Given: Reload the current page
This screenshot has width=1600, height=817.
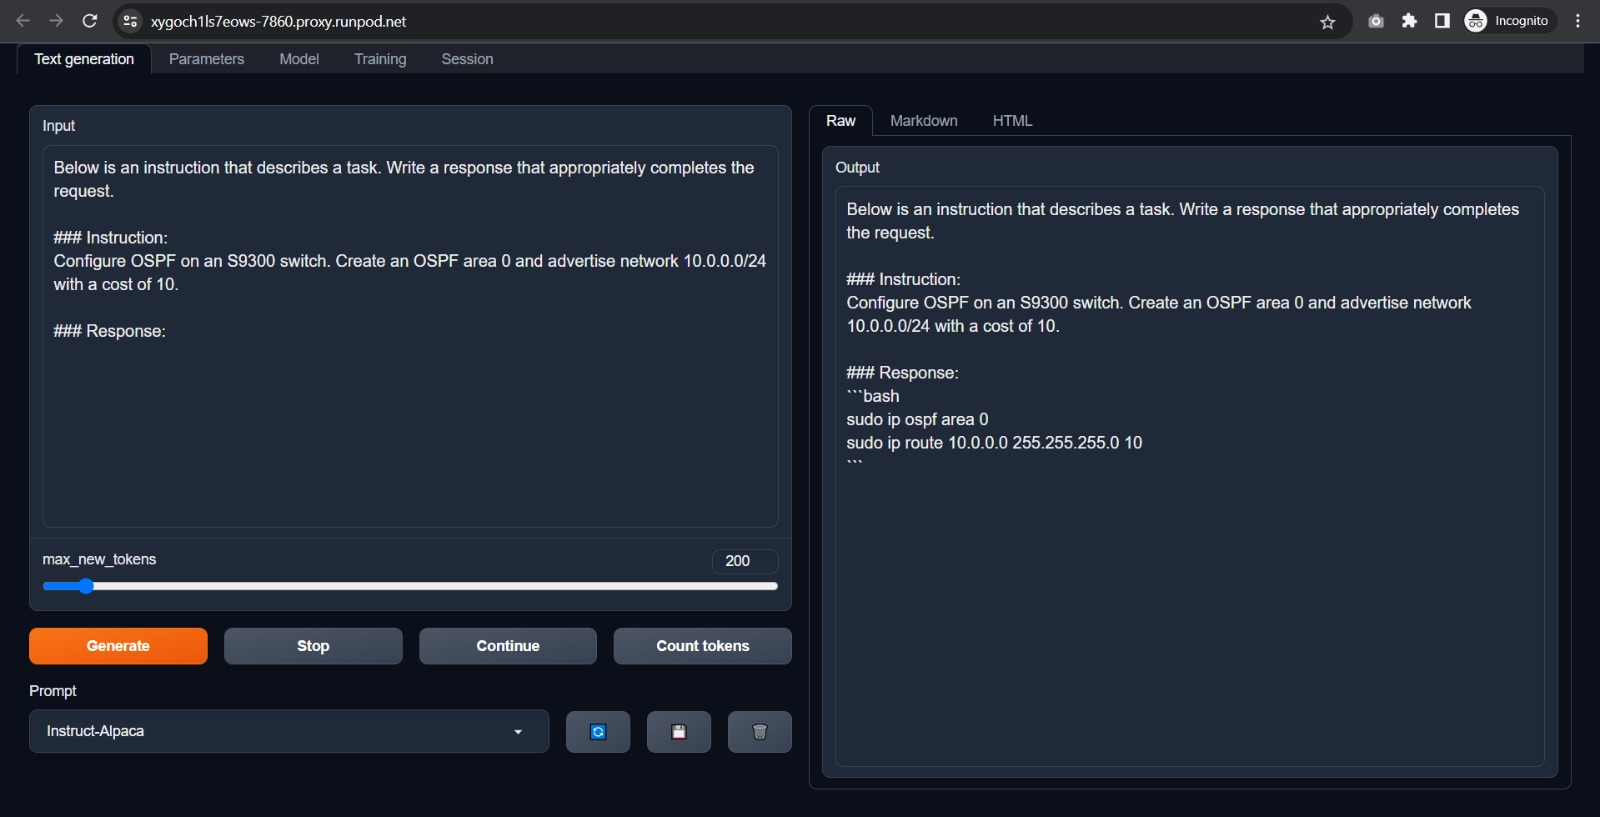Looking at the screenshot, I should point(90,21).
